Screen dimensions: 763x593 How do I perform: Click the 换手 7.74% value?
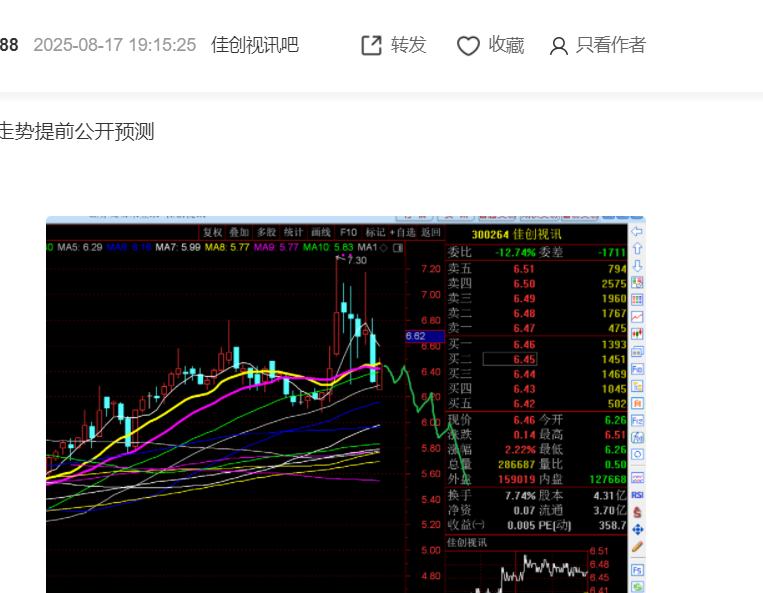[x=520, y=496]
